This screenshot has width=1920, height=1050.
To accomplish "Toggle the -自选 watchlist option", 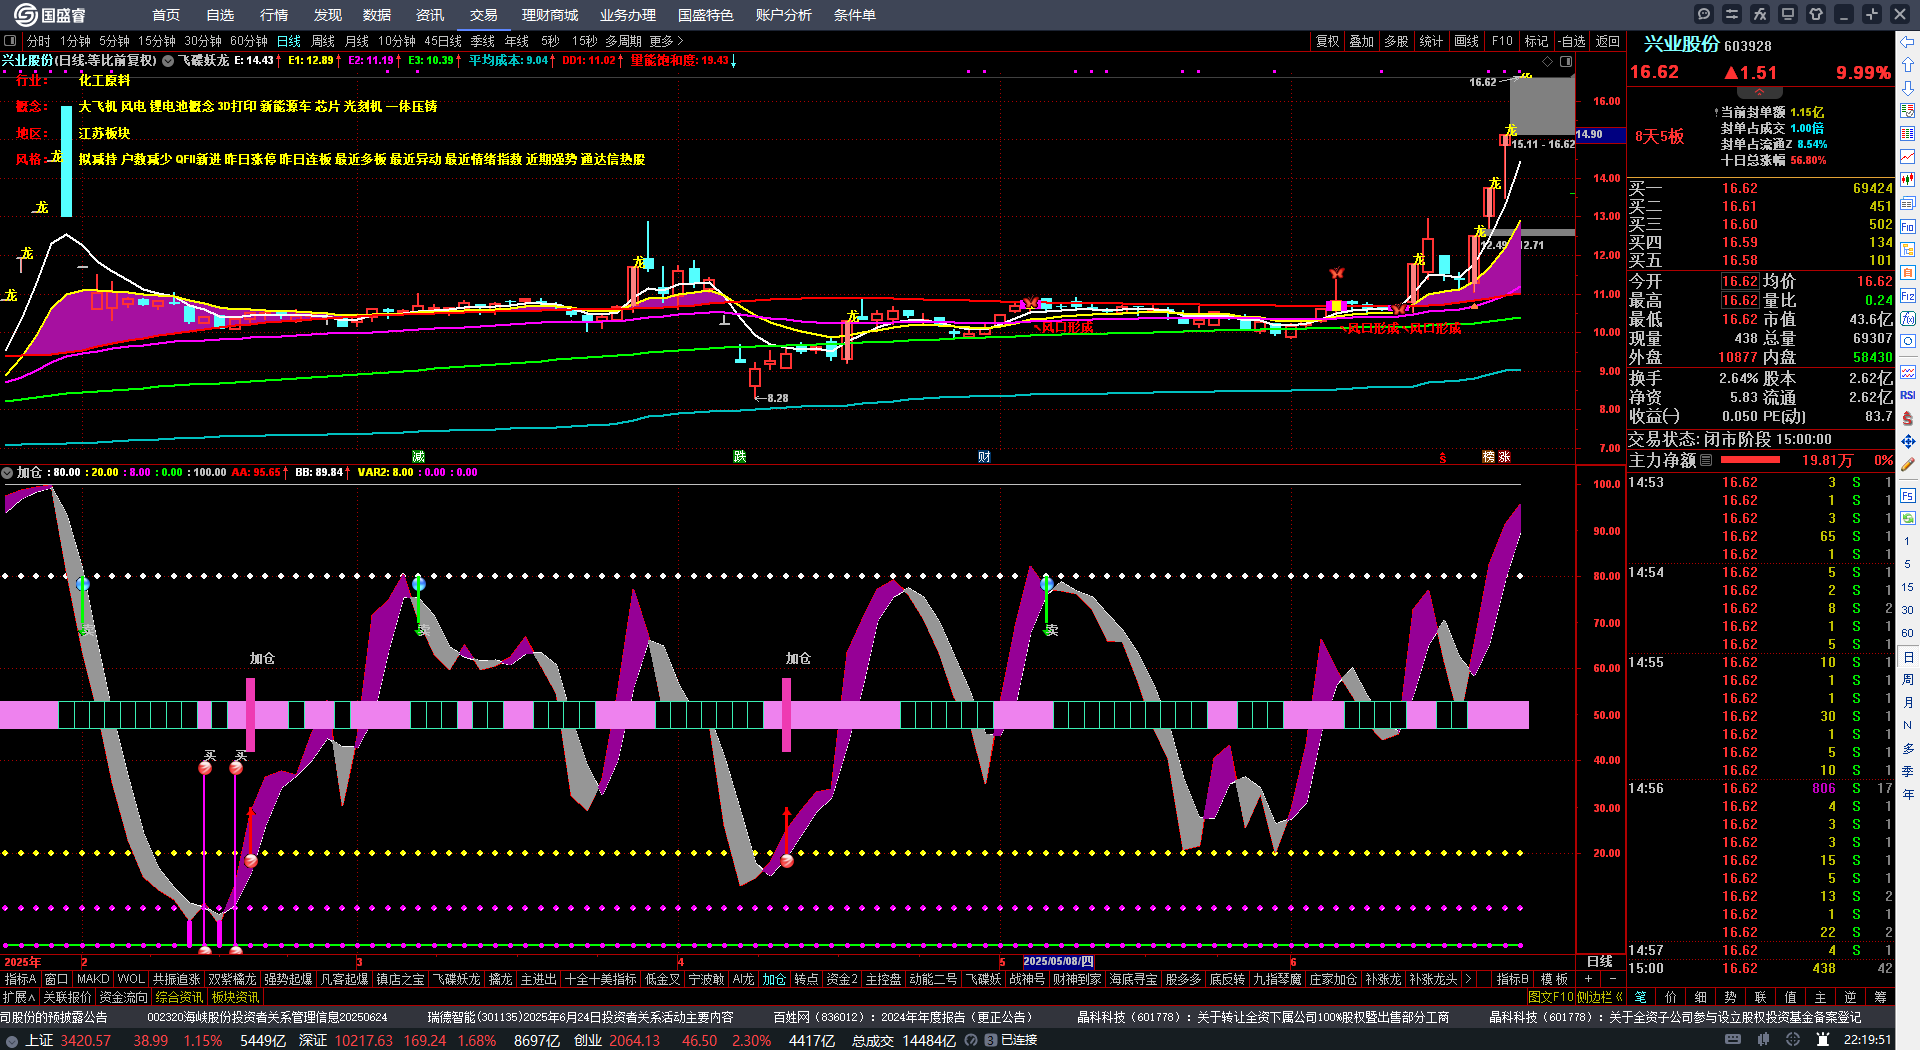I will 1571,41.
